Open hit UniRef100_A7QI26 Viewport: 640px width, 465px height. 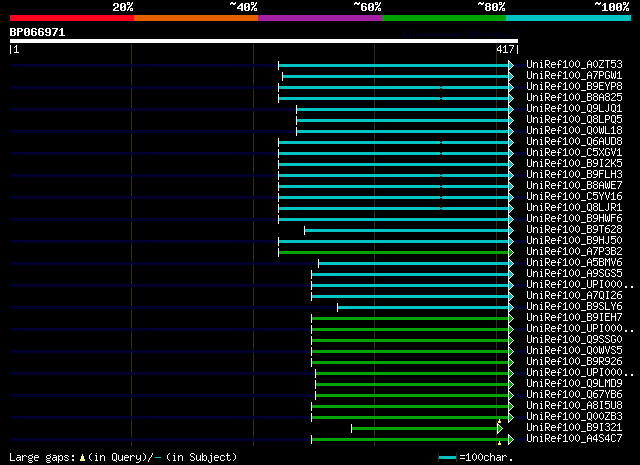click(x=574, y=296)
